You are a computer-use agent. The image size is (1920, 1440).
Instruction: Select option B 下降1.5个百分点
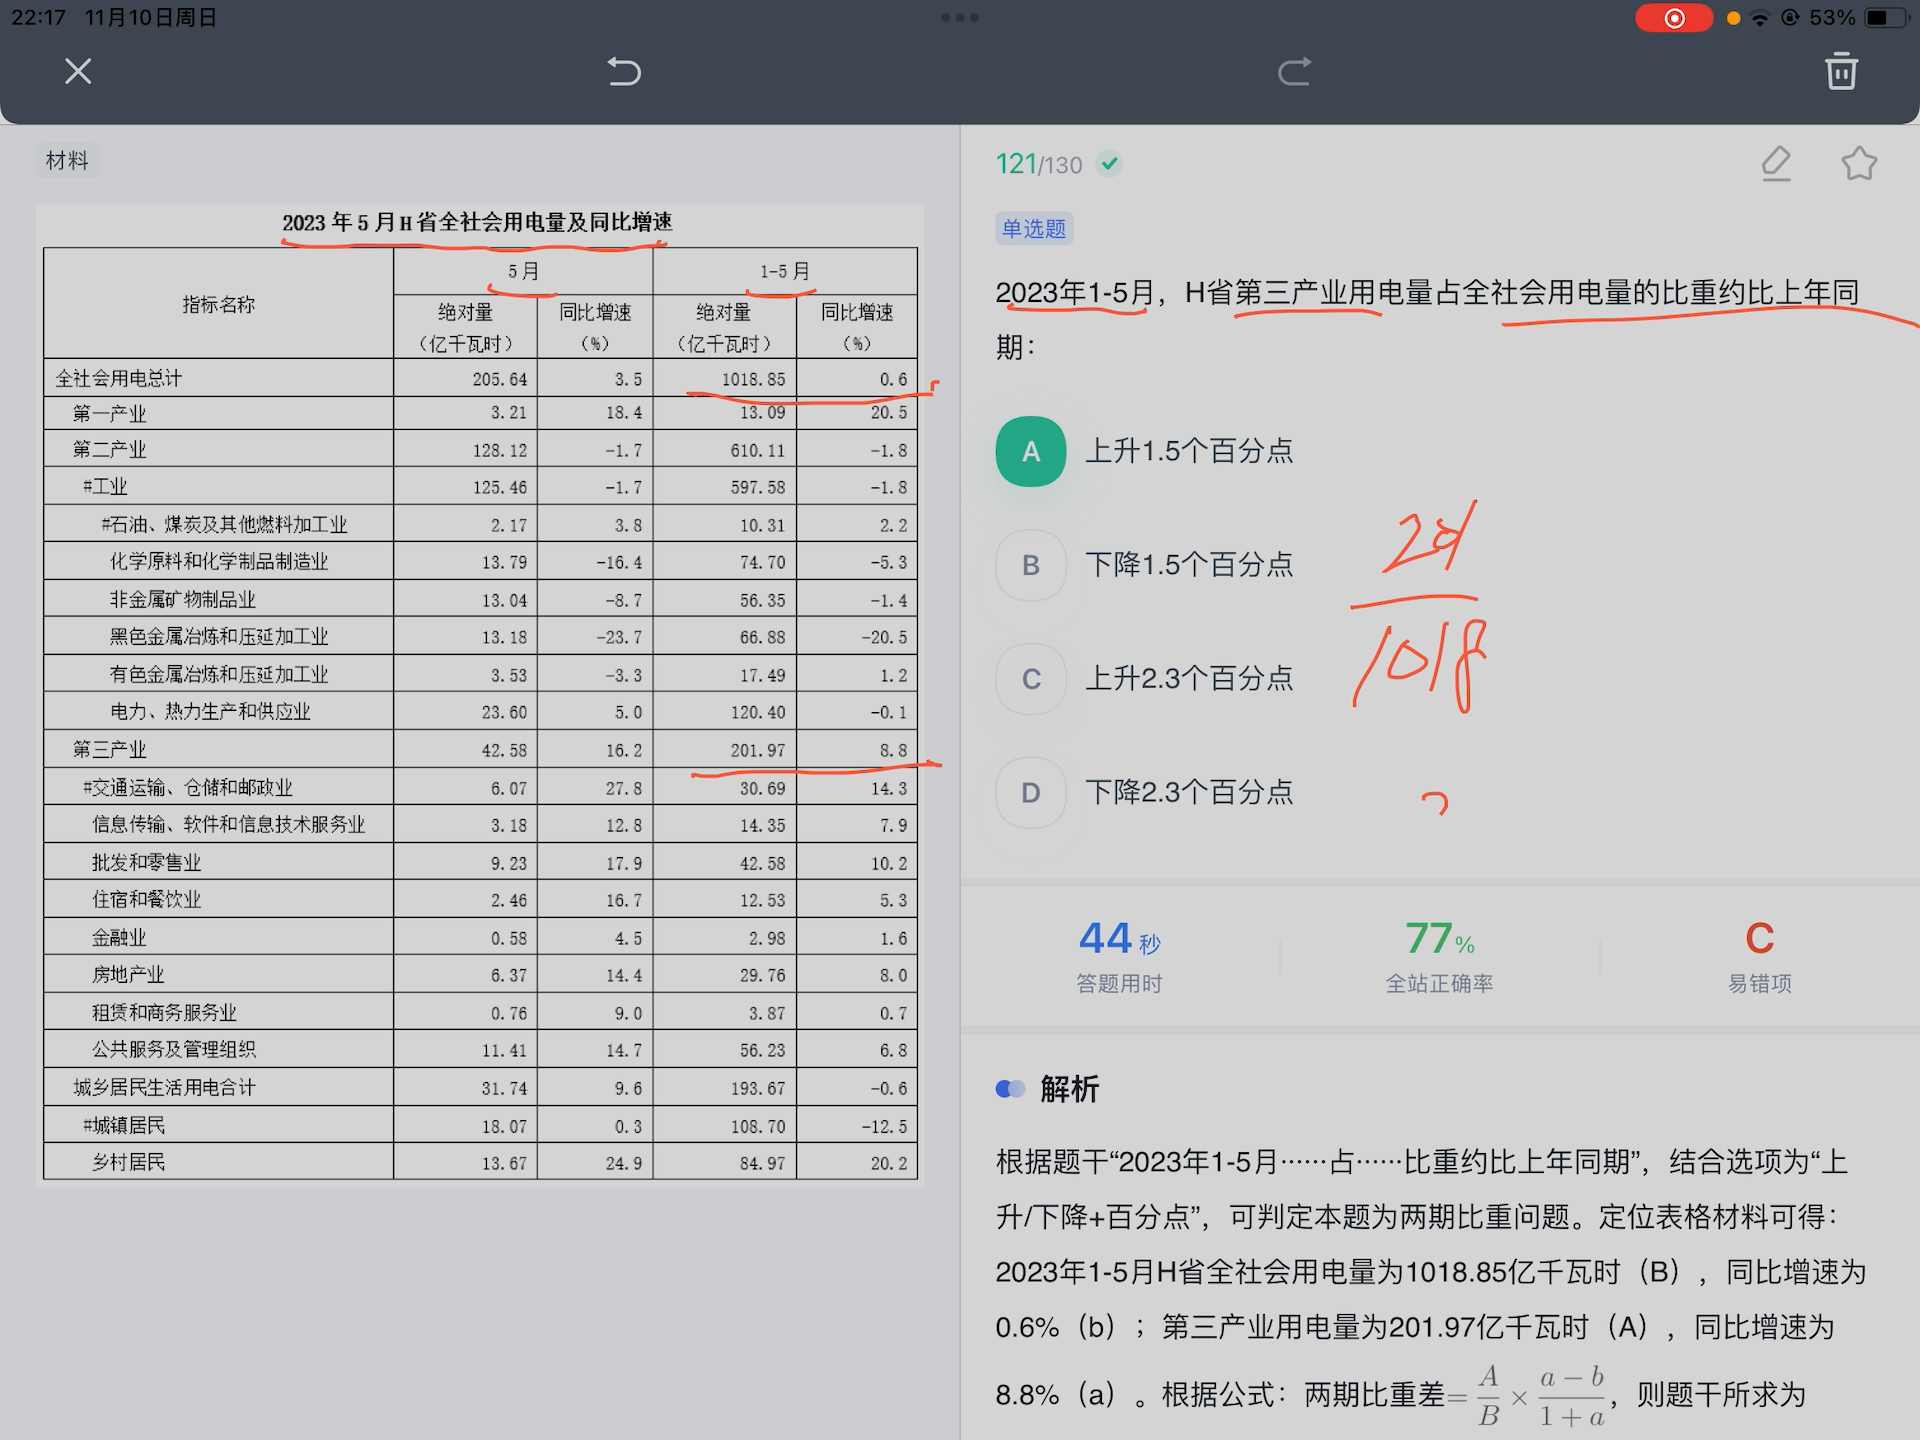[x=1145, y=565]
